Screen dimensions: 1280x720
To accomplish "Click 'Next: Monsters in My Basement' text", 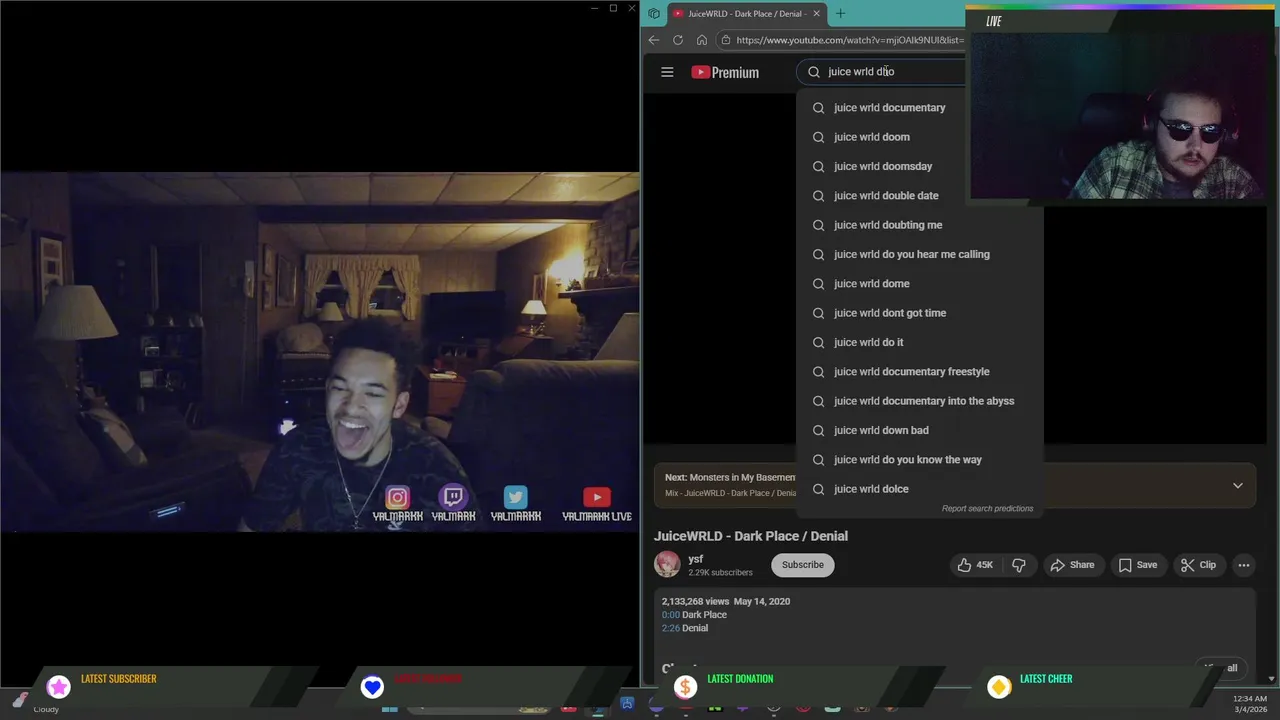I will (x=730, y=478).
